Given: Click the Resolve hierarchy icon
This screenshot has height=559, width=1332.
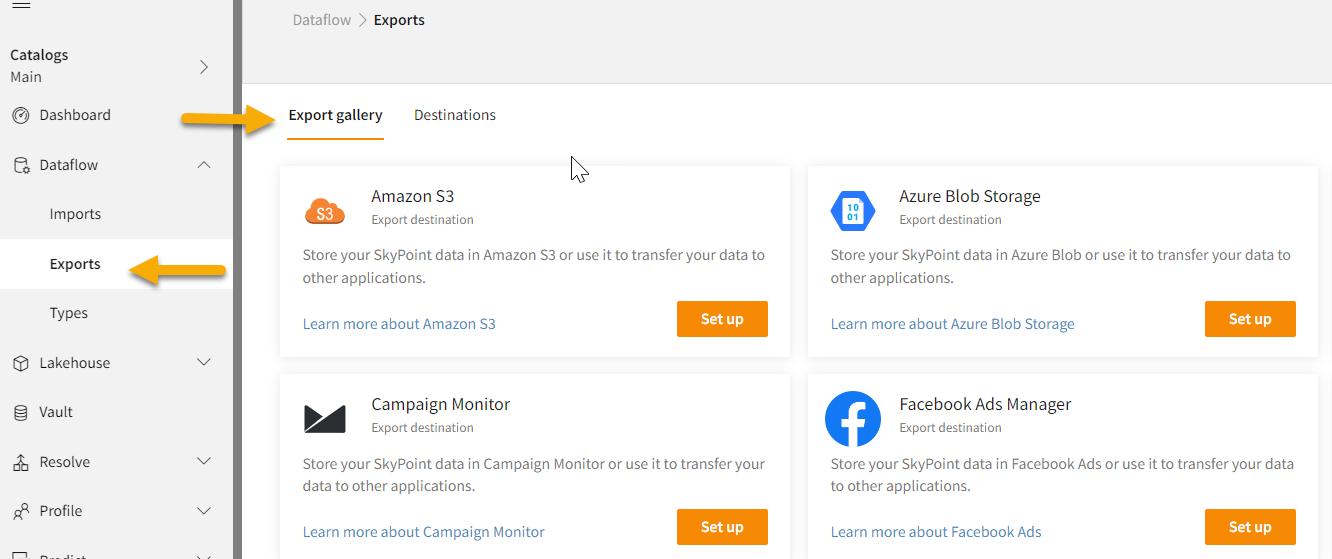Looking at the screenshot, I should pos(21,463).
